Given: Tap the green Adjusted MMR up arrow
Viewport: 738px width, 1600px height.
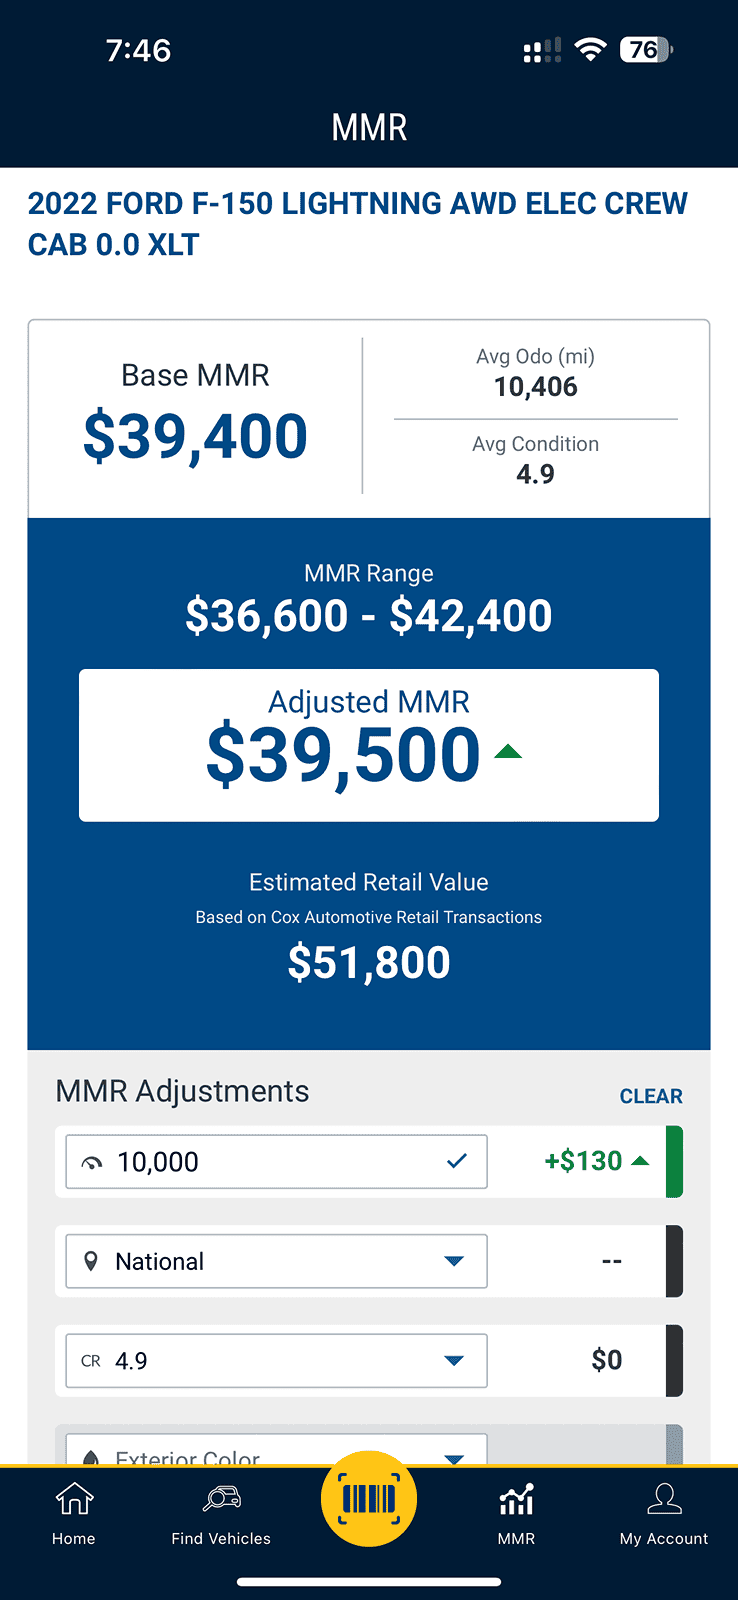Looking at the screenshot, I should point(508,752).
